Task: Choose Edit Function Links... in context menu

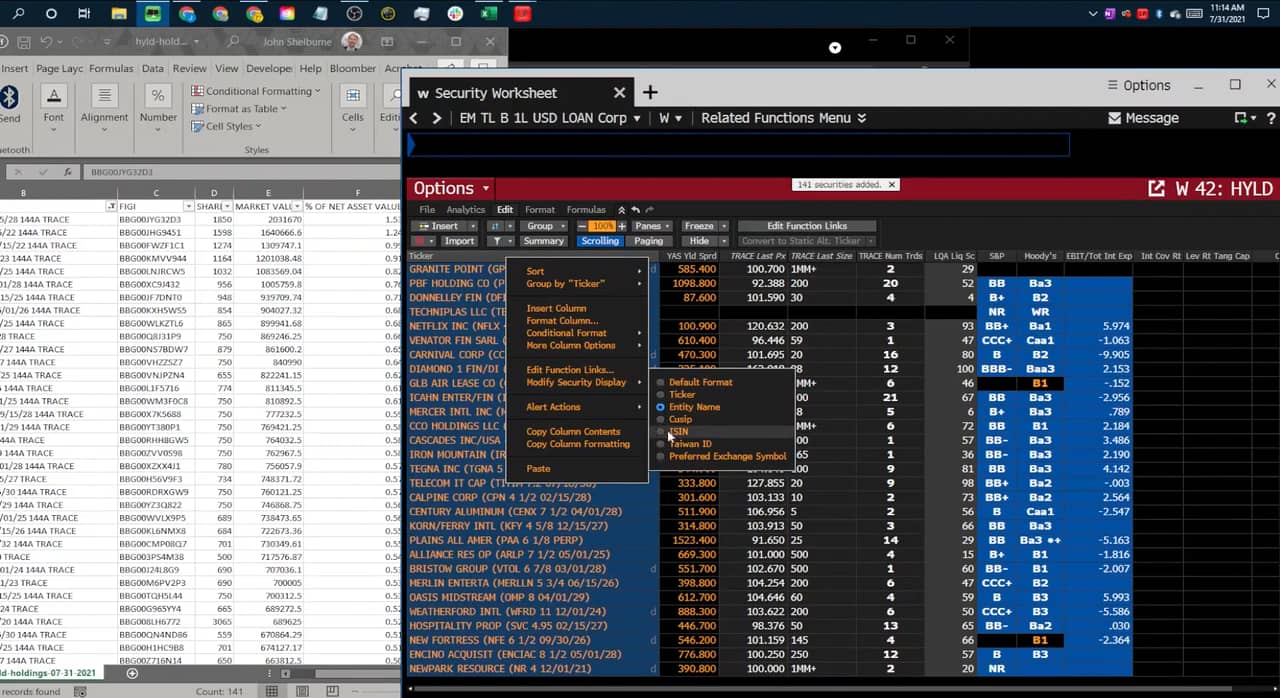Action: pos(570,370)
